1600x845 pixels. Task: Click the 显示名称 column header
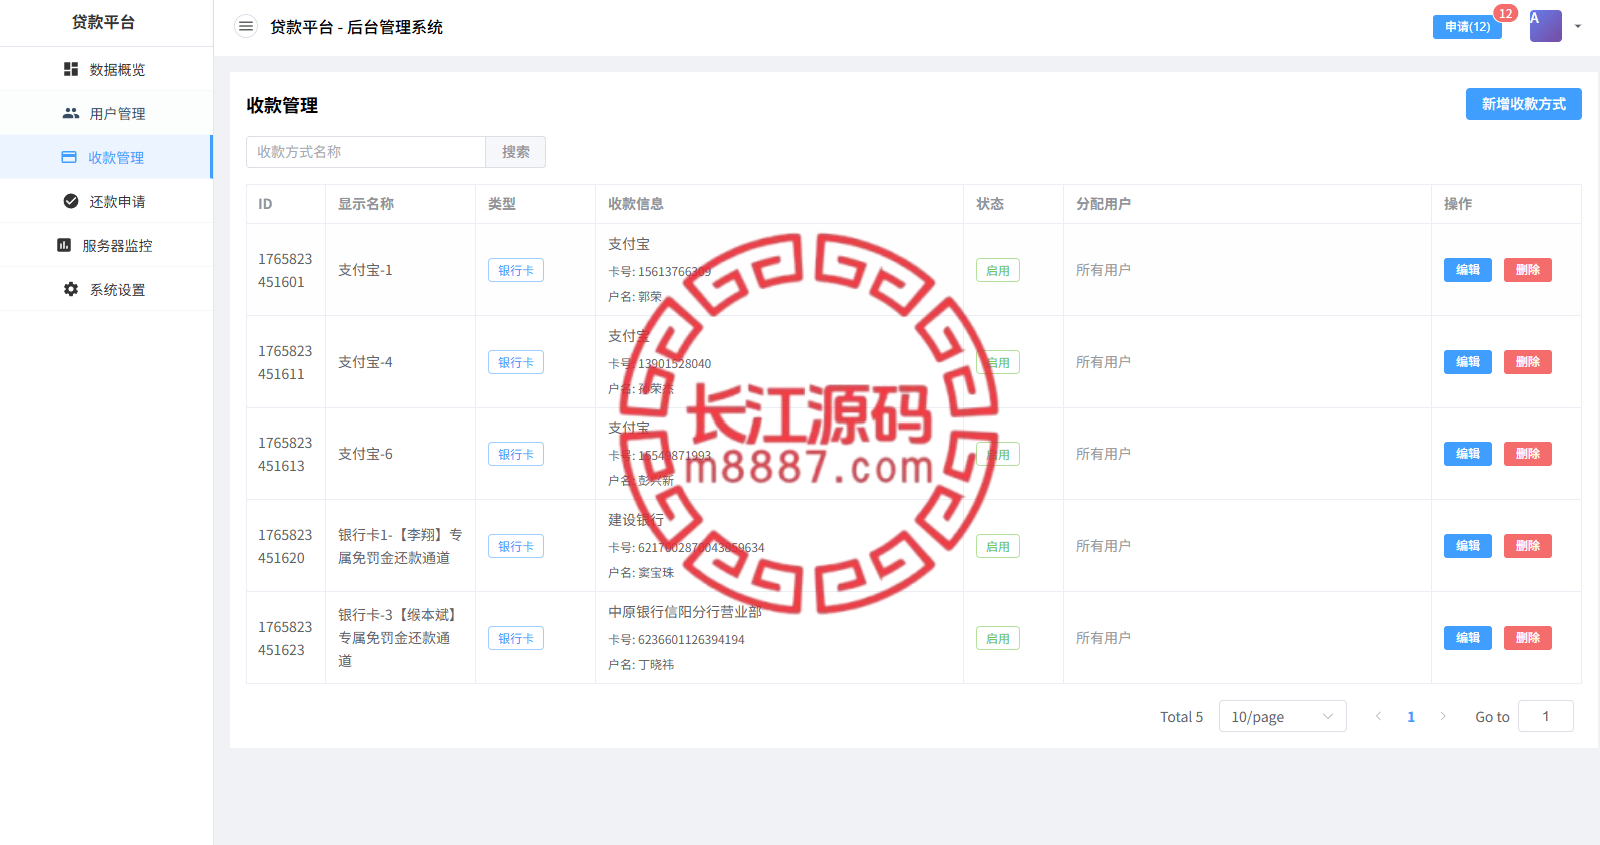[x=366, y=204]
